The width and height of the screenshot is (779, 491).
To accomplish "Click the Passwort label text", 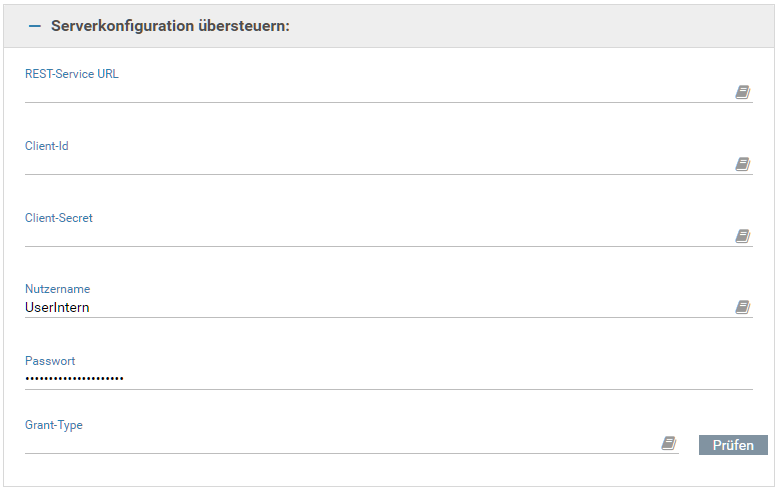I will click(50, 361).
